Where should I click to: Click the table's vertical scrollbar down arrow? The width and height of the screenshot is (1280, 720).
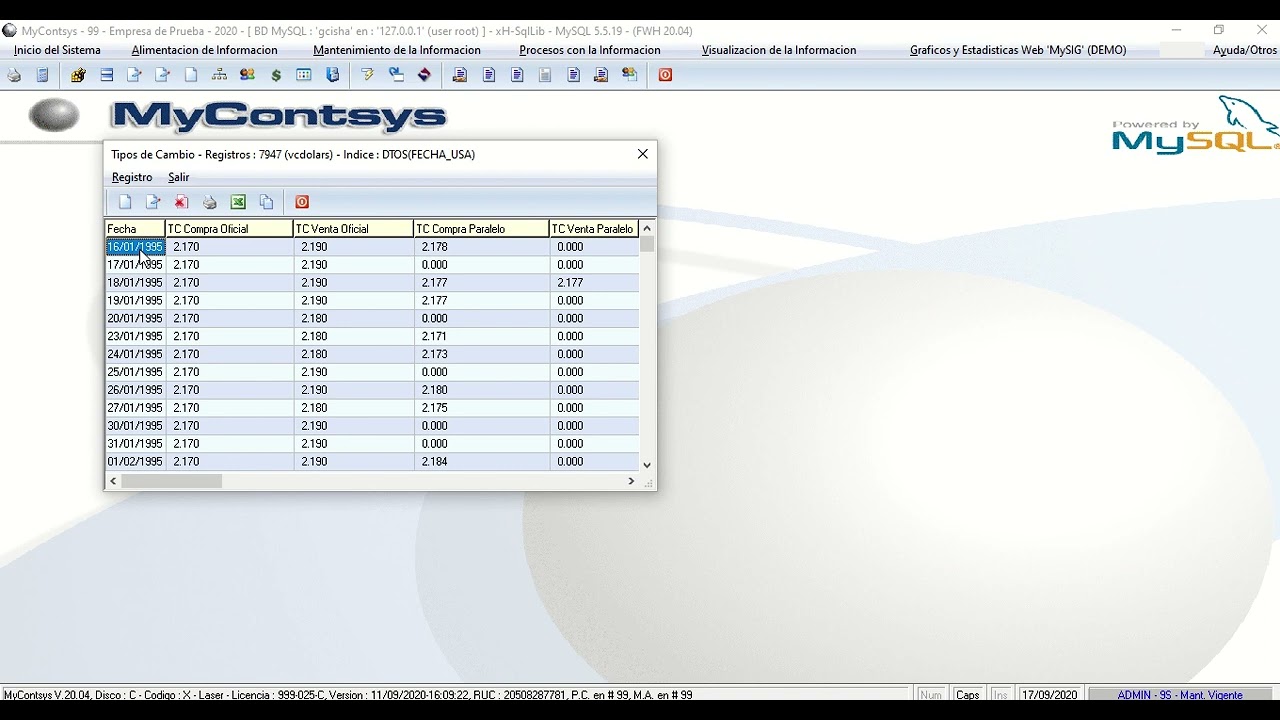tap(647, 464)
